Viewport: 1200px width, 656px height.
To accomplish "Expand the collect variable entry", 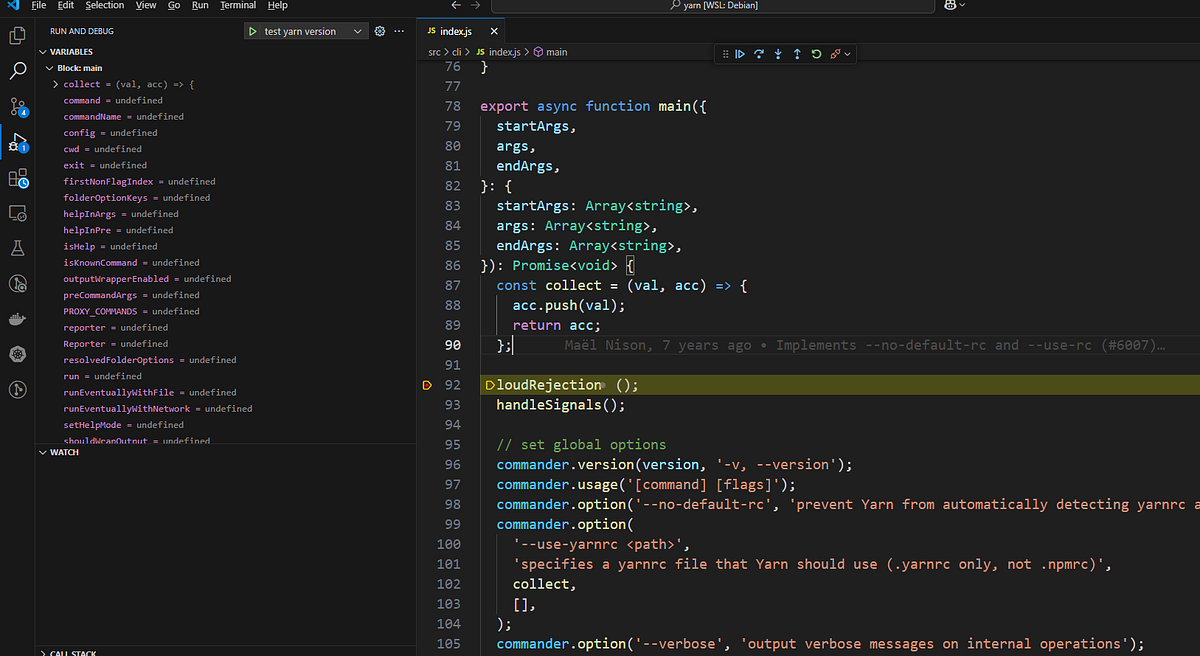I will 57,84.
